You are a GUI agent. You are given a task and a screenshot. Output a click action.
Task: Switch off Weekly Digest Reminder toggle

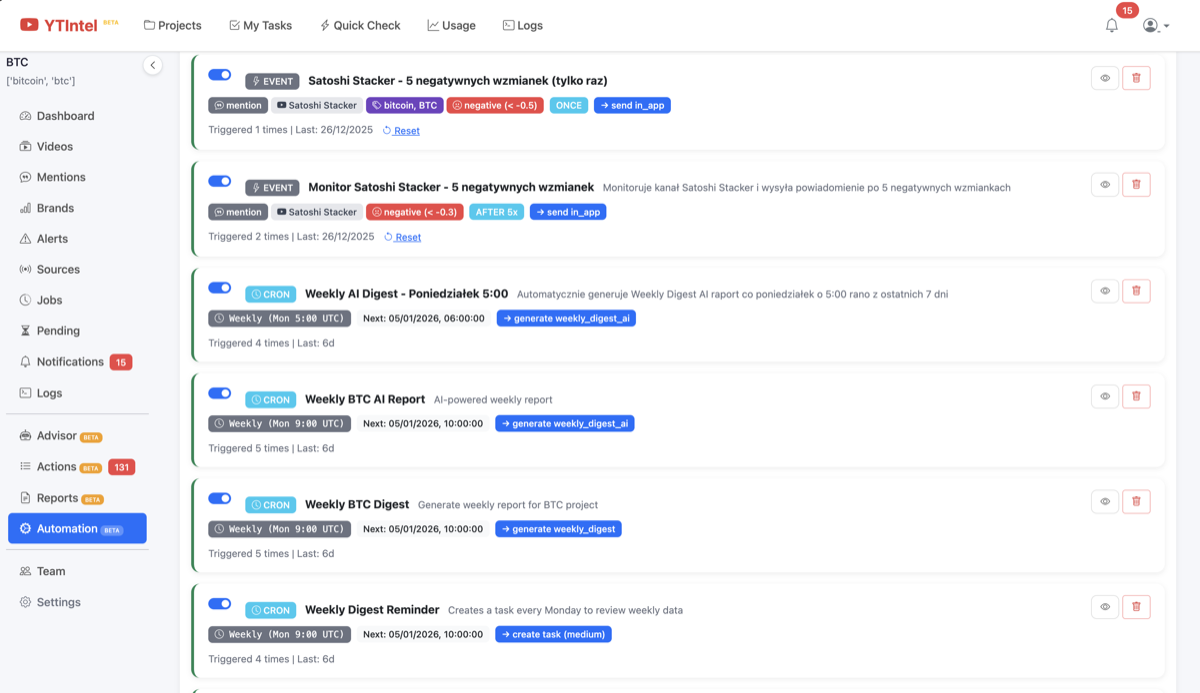220,604
